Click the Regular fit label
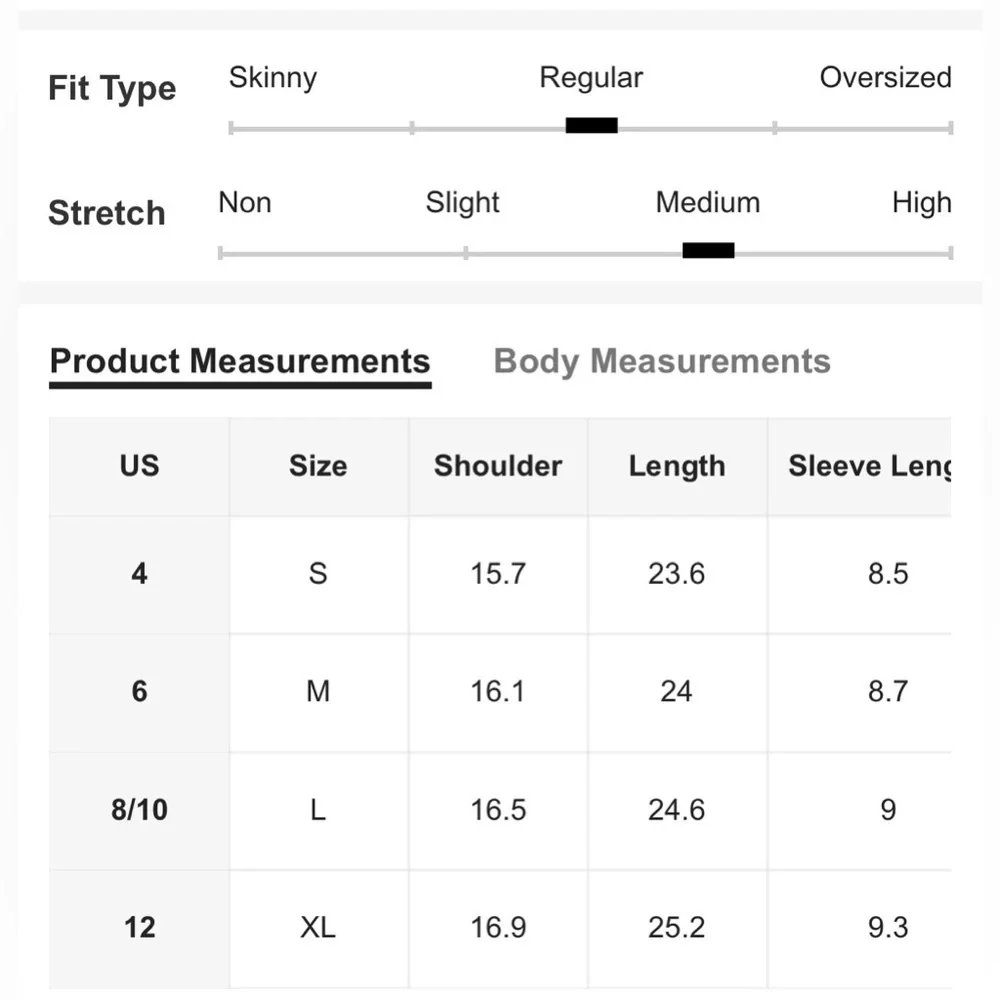Screen dimensions: 1000x1000 tap(591, 78)
